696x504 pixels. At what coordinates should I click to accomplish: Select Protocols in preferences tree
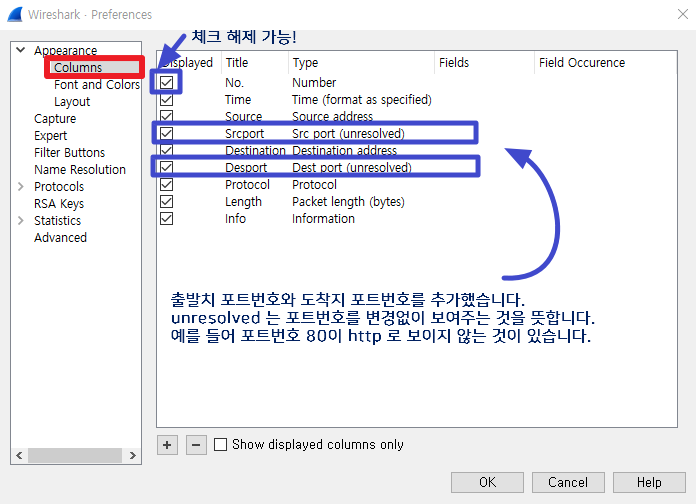coord(59,187)
